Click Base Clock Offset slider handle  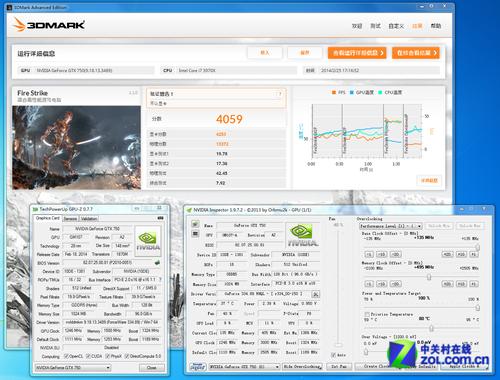tap(477, 247)
